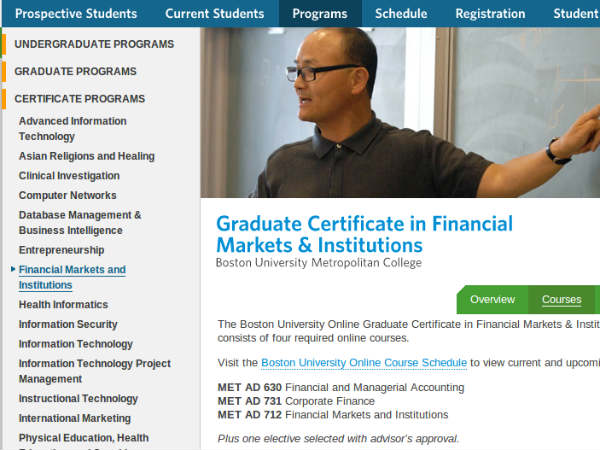
Task: Open the Registration nav item
Action: 490,14
